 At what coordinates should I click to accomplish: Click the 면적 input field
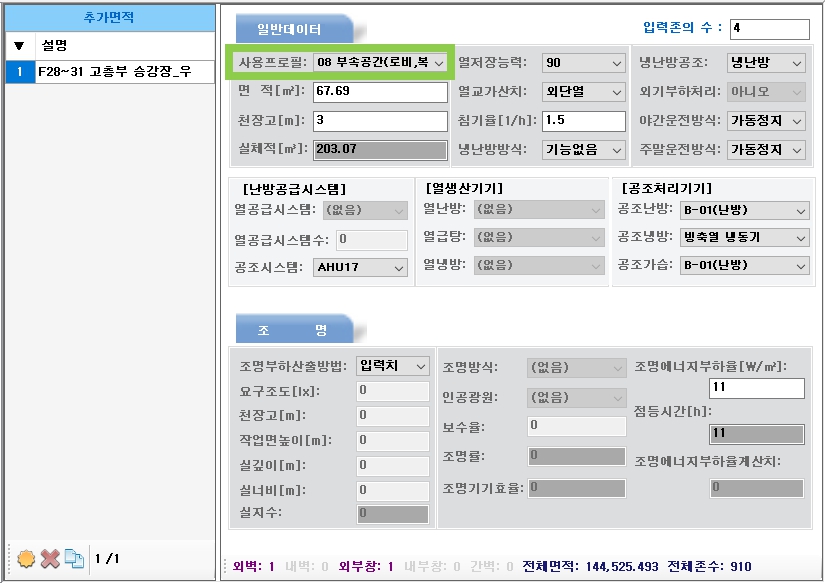379,92
